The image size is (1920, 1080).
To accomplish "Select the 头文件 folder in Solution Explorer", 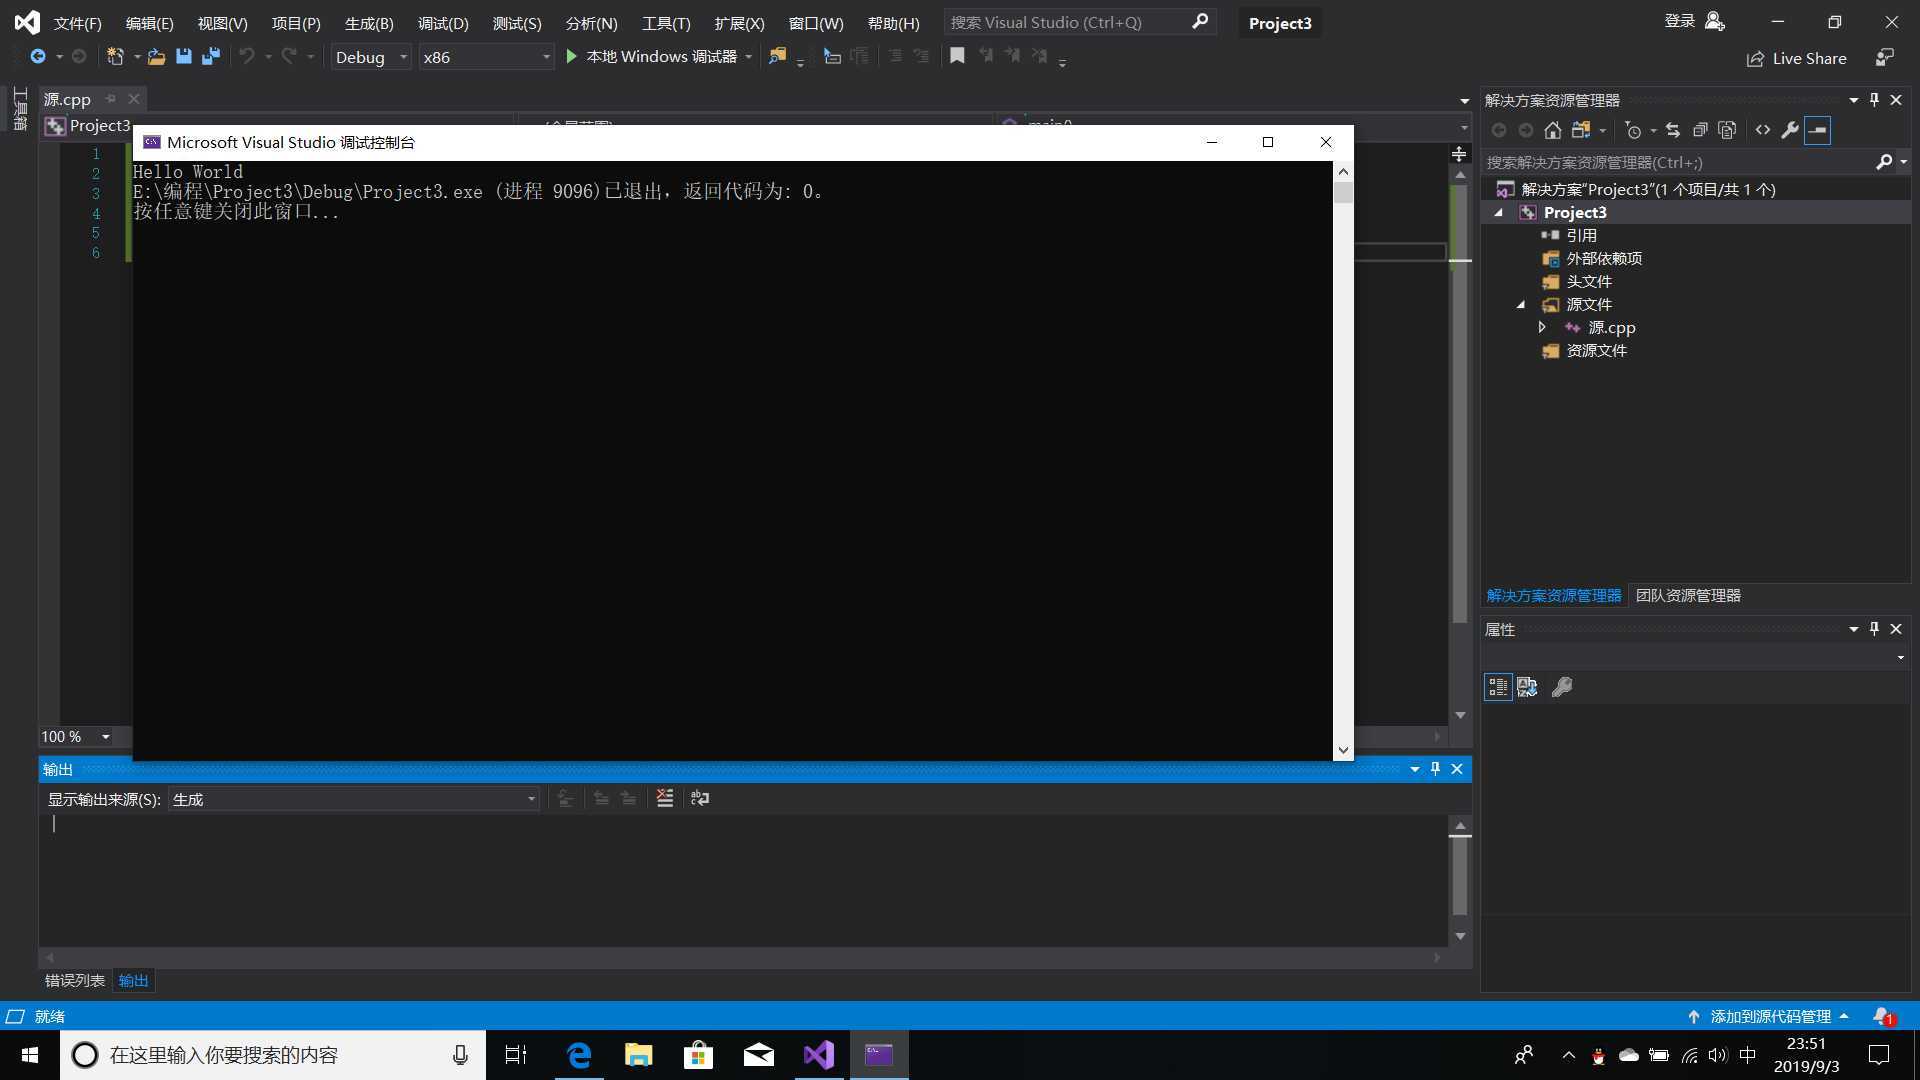I will click(x=1589, y=281).
